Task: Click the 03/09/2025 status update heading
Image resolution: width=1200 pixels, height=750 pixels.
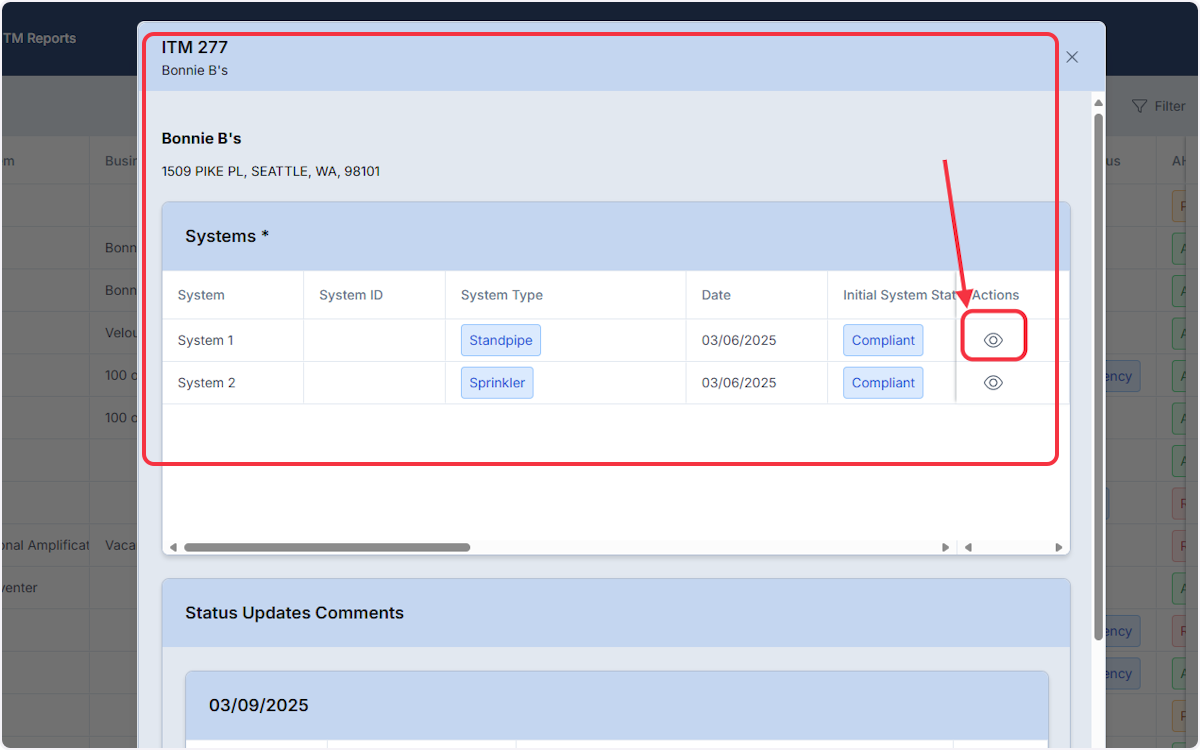Action: pyautogui.click(x=259, y=705)
